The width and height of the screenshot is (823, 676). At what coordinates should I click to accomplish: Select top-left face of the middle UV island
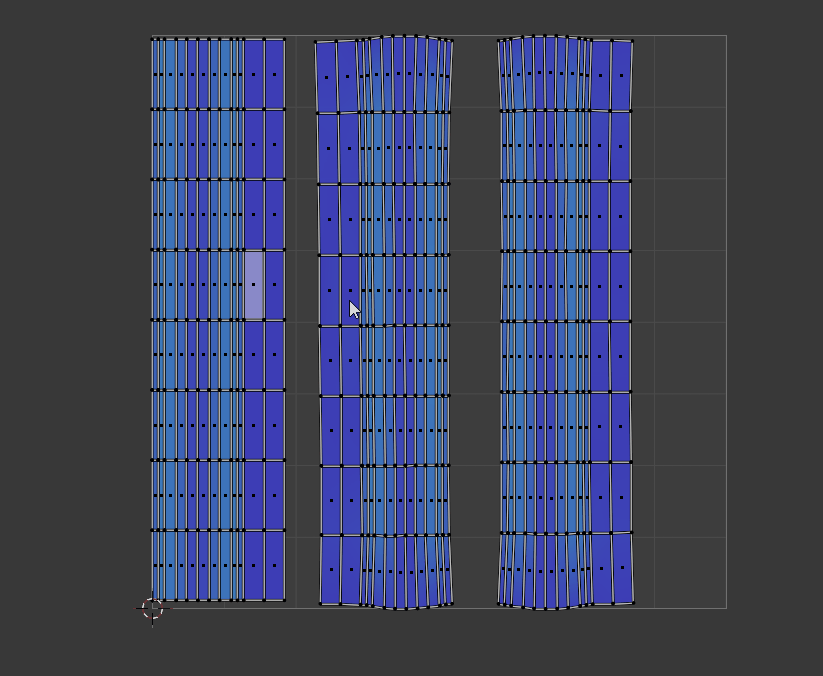pos(326,77)
